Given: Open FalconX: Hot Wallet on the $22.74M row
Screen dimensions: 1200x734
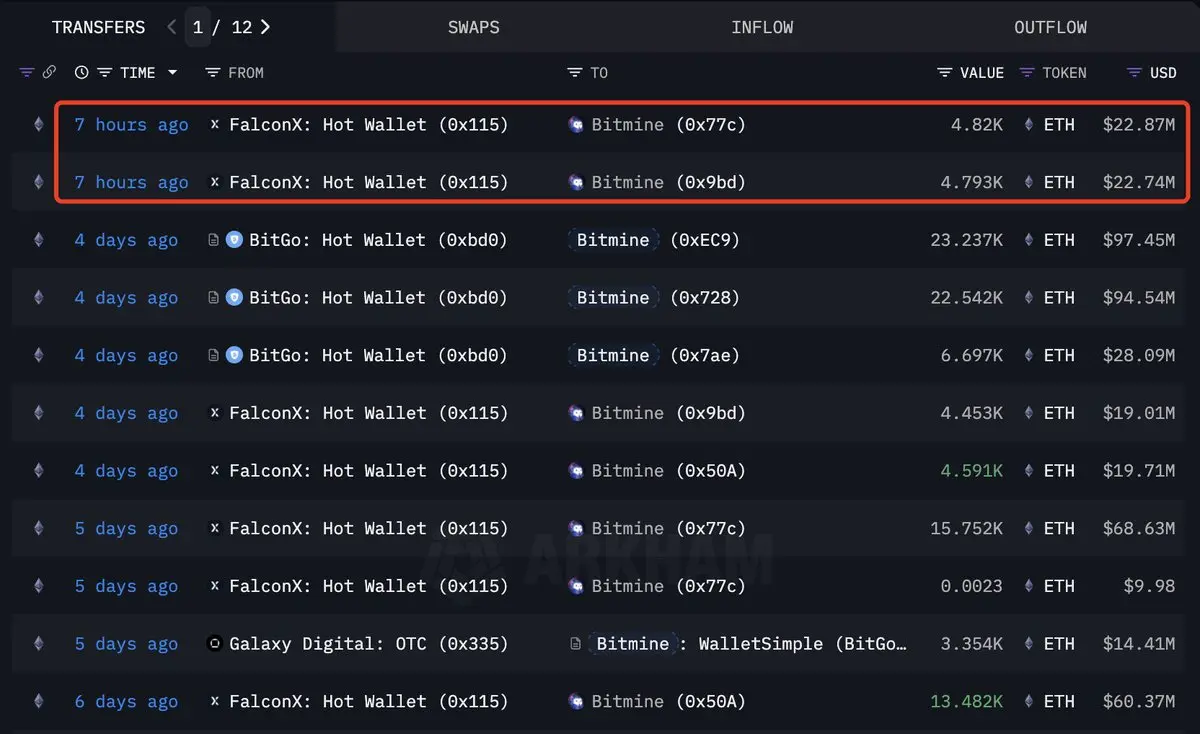Looking at the screenshot, I should click(369, 183).
